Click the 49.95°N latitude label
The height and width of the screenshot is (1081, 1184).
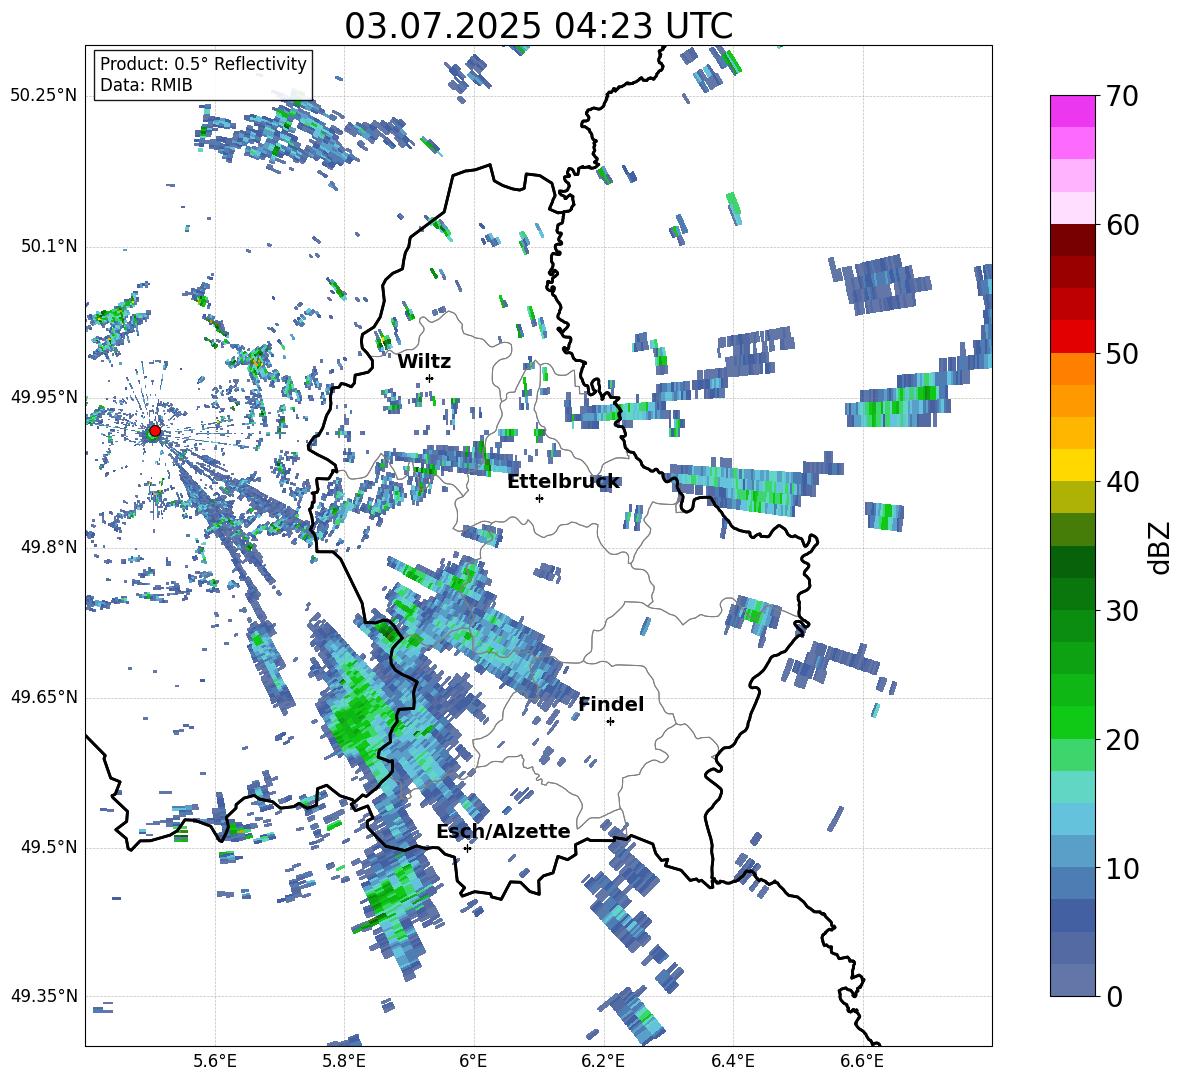pos(44,397)
